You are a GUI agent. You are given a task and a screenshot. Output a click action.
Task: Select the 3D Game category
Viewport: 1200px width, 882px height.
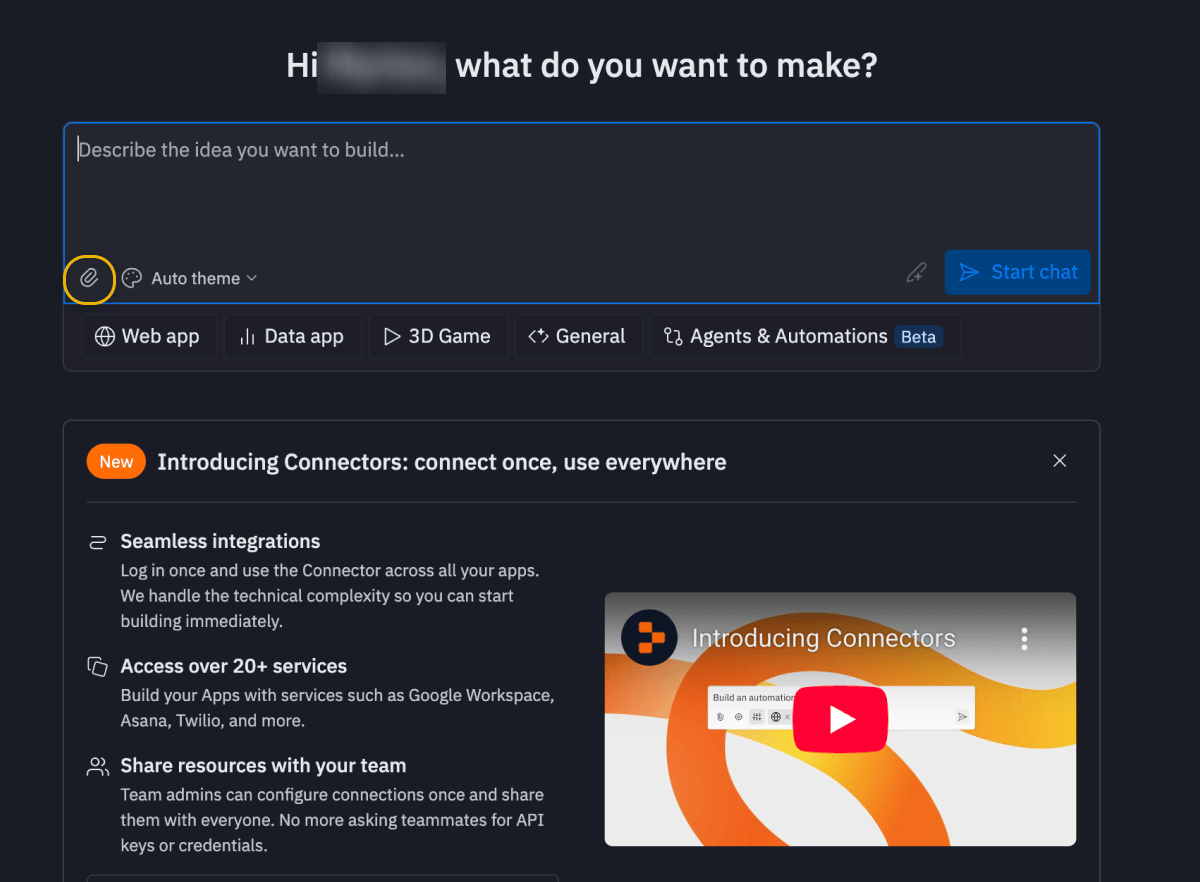point(438,336)
